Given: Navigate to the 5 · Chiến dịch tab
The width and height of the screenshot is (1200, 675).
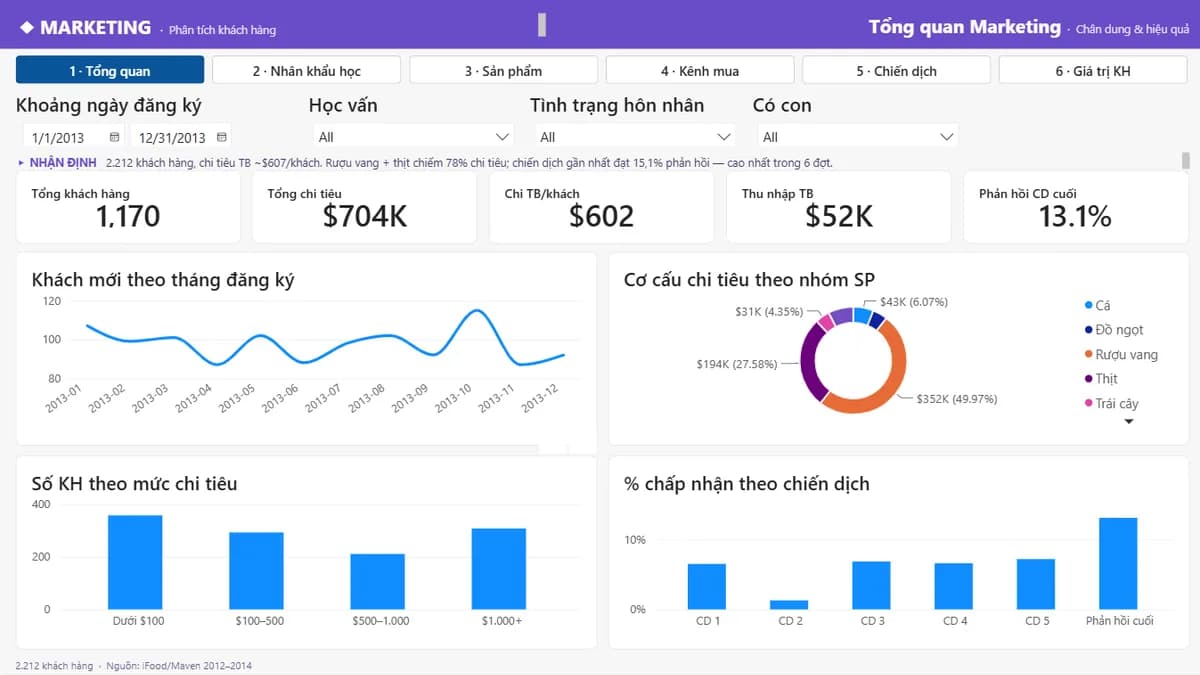Looking at the screenshot, I should tap(896, 70).
